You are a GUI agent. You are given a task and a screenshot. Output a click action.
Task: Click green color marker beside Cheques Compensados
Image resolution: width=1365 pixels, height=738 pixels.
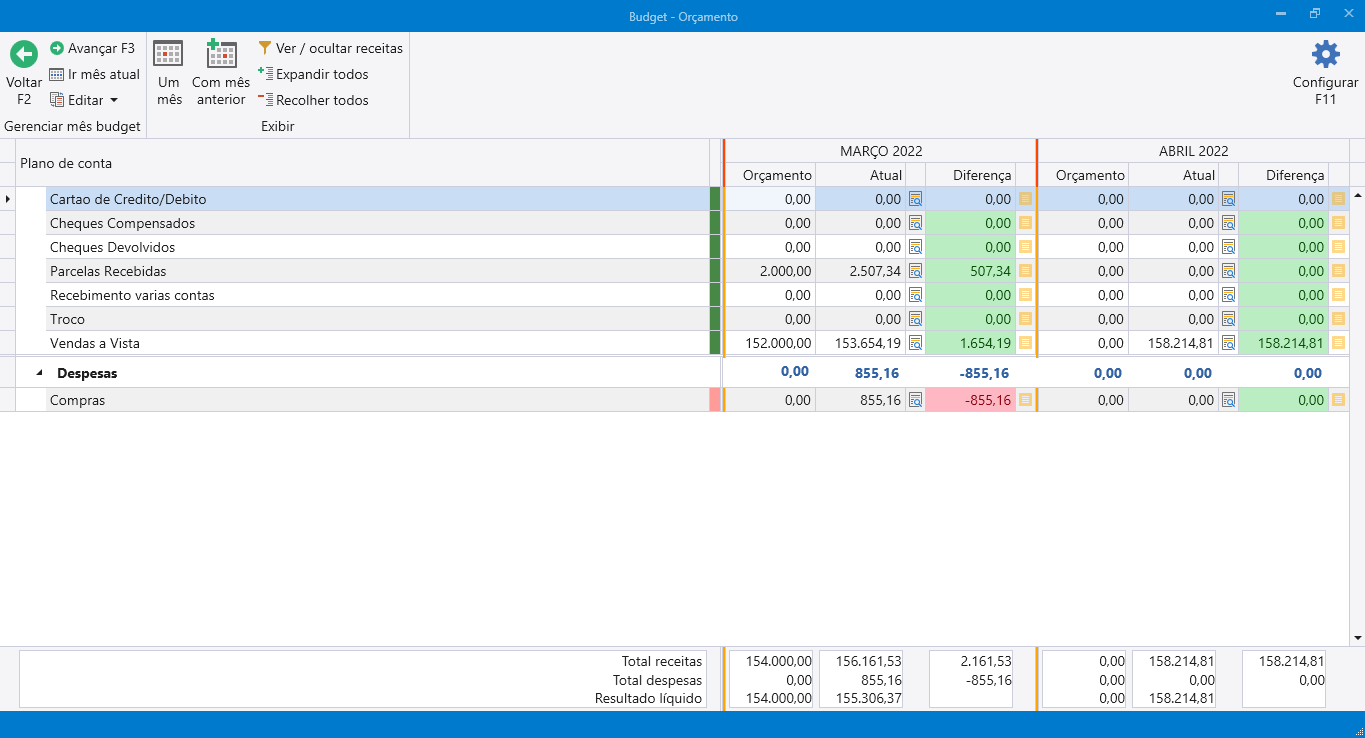[x=715, y=223]
